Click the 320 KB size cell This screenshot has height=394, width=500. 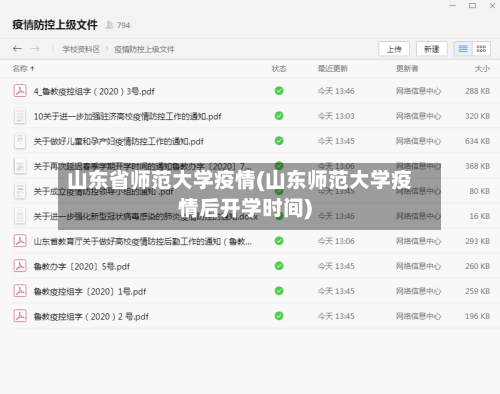(477, 116)
